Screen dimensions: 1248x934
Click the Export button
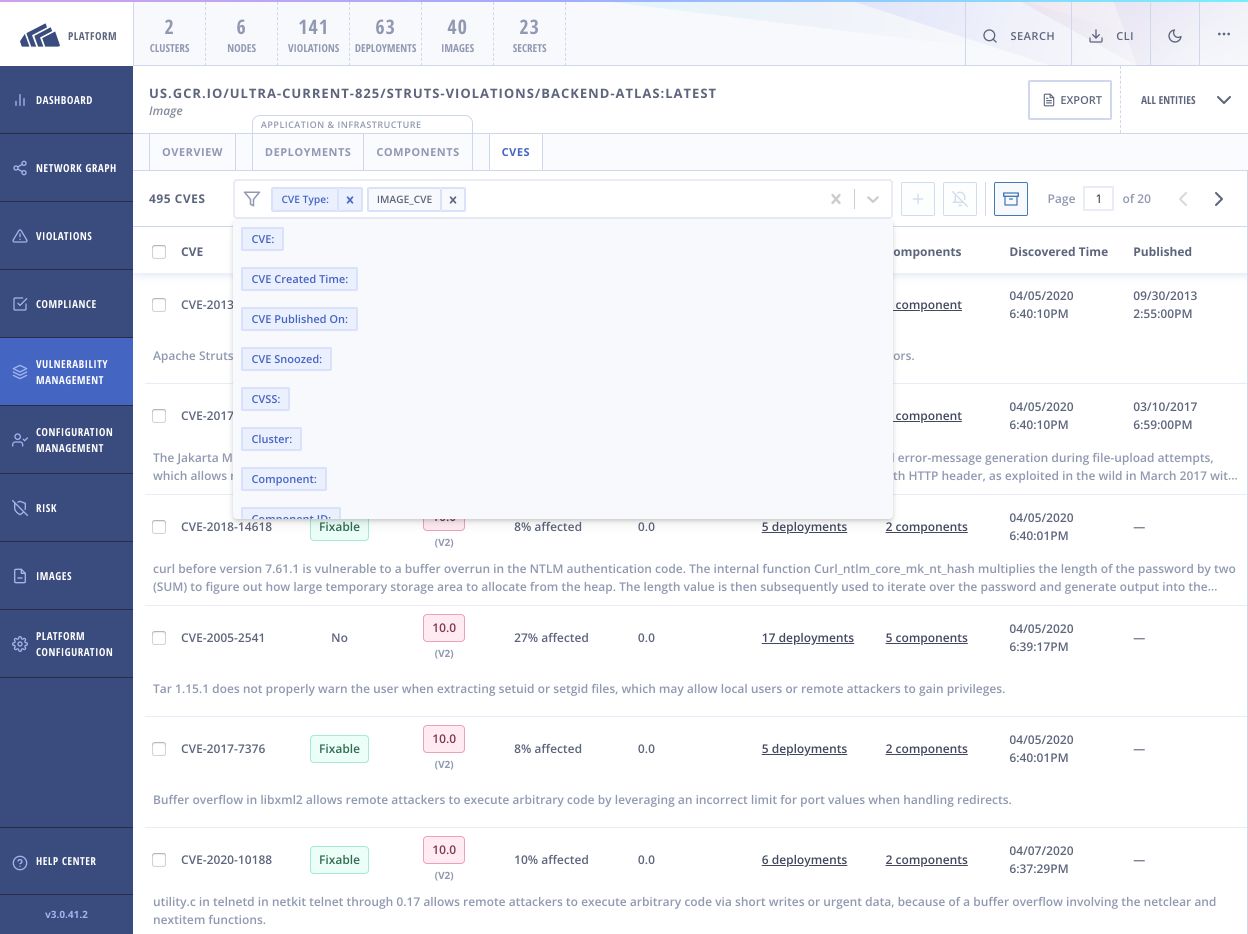[x=1070, y=100]
